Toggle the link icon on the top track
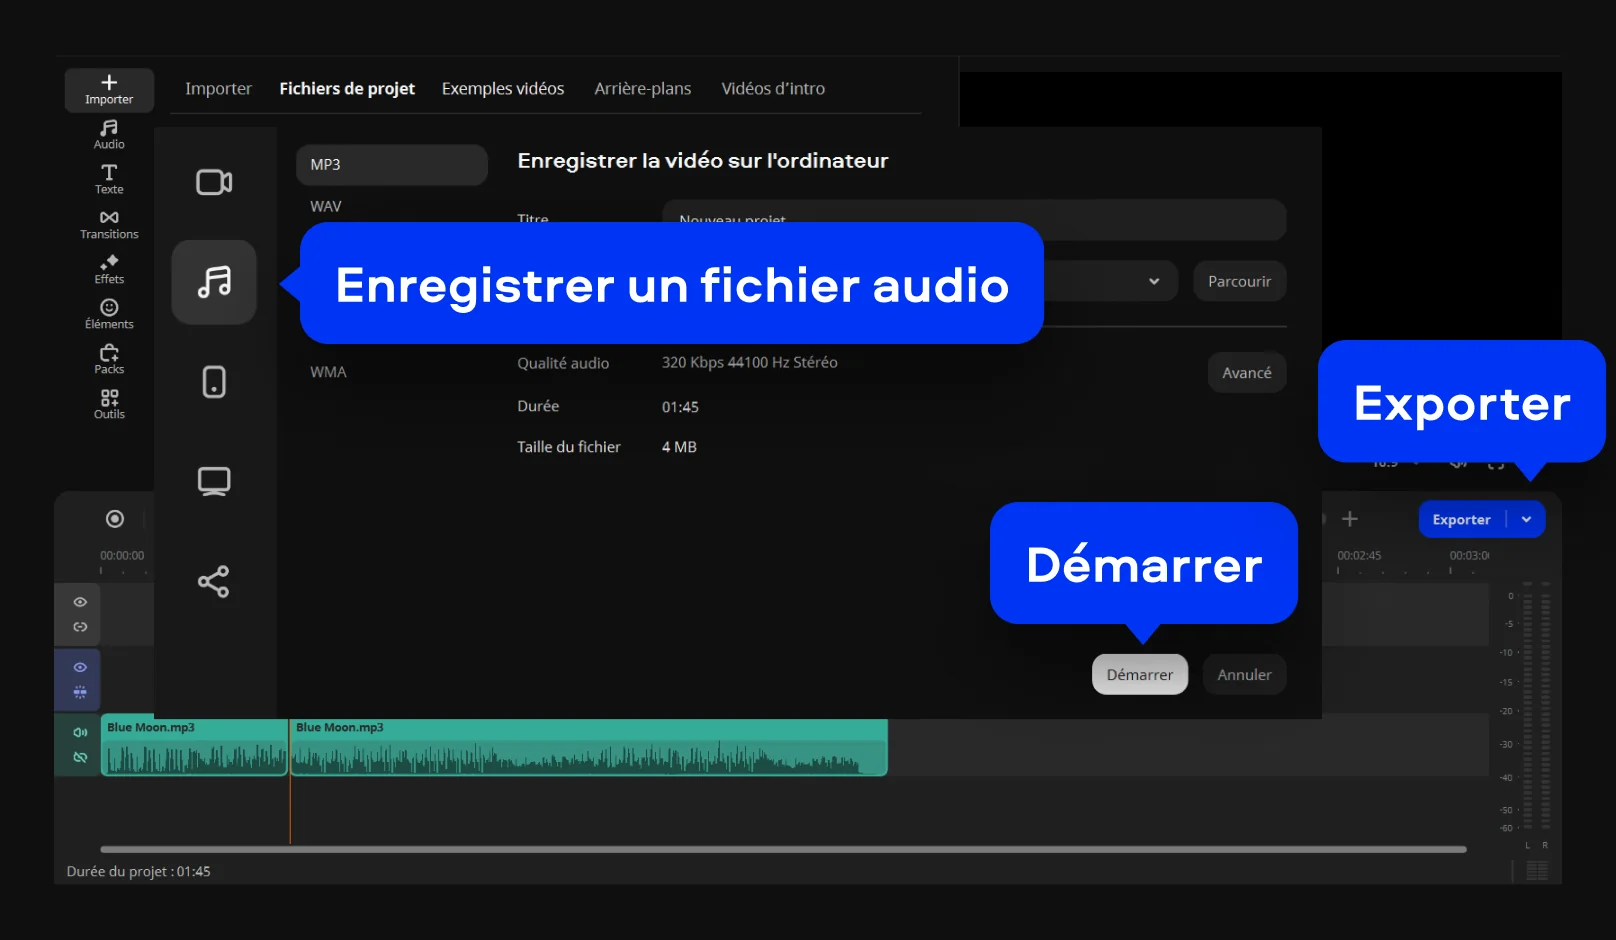 80,627
